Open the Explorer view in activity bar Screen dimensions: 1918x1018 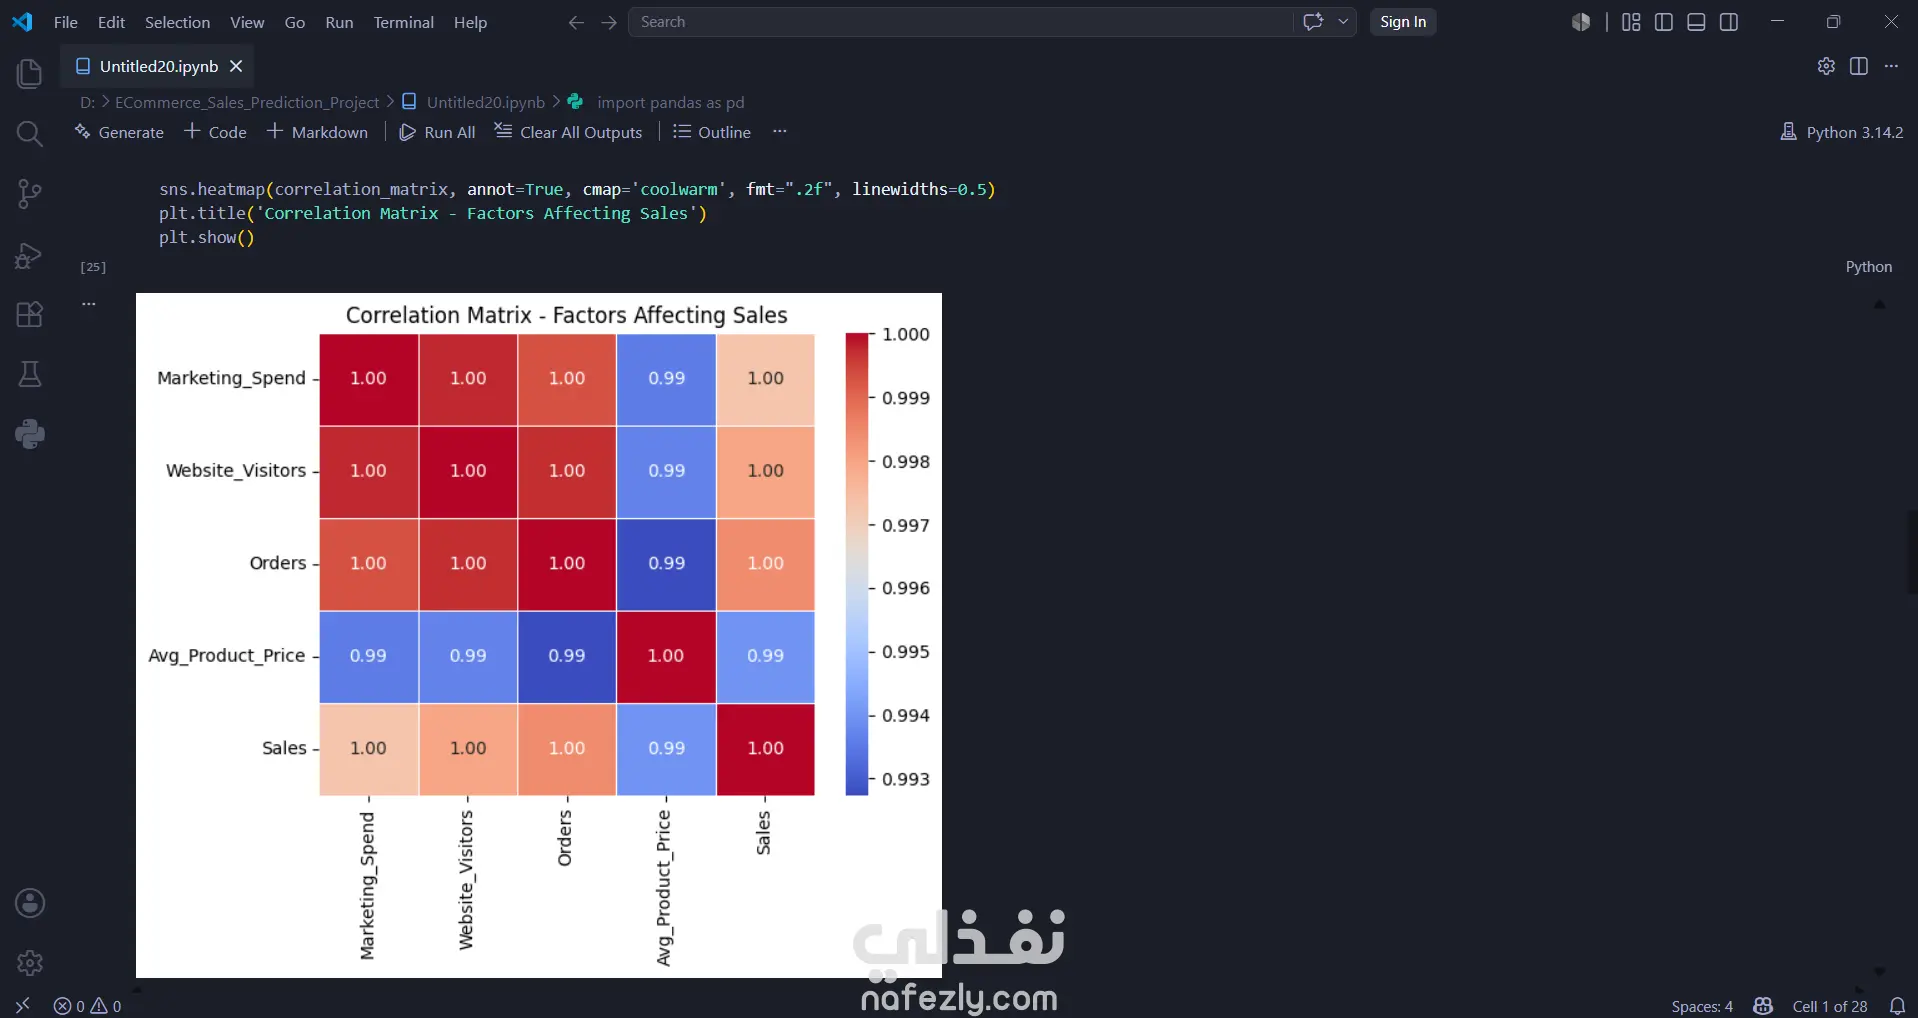click(30, 73)
